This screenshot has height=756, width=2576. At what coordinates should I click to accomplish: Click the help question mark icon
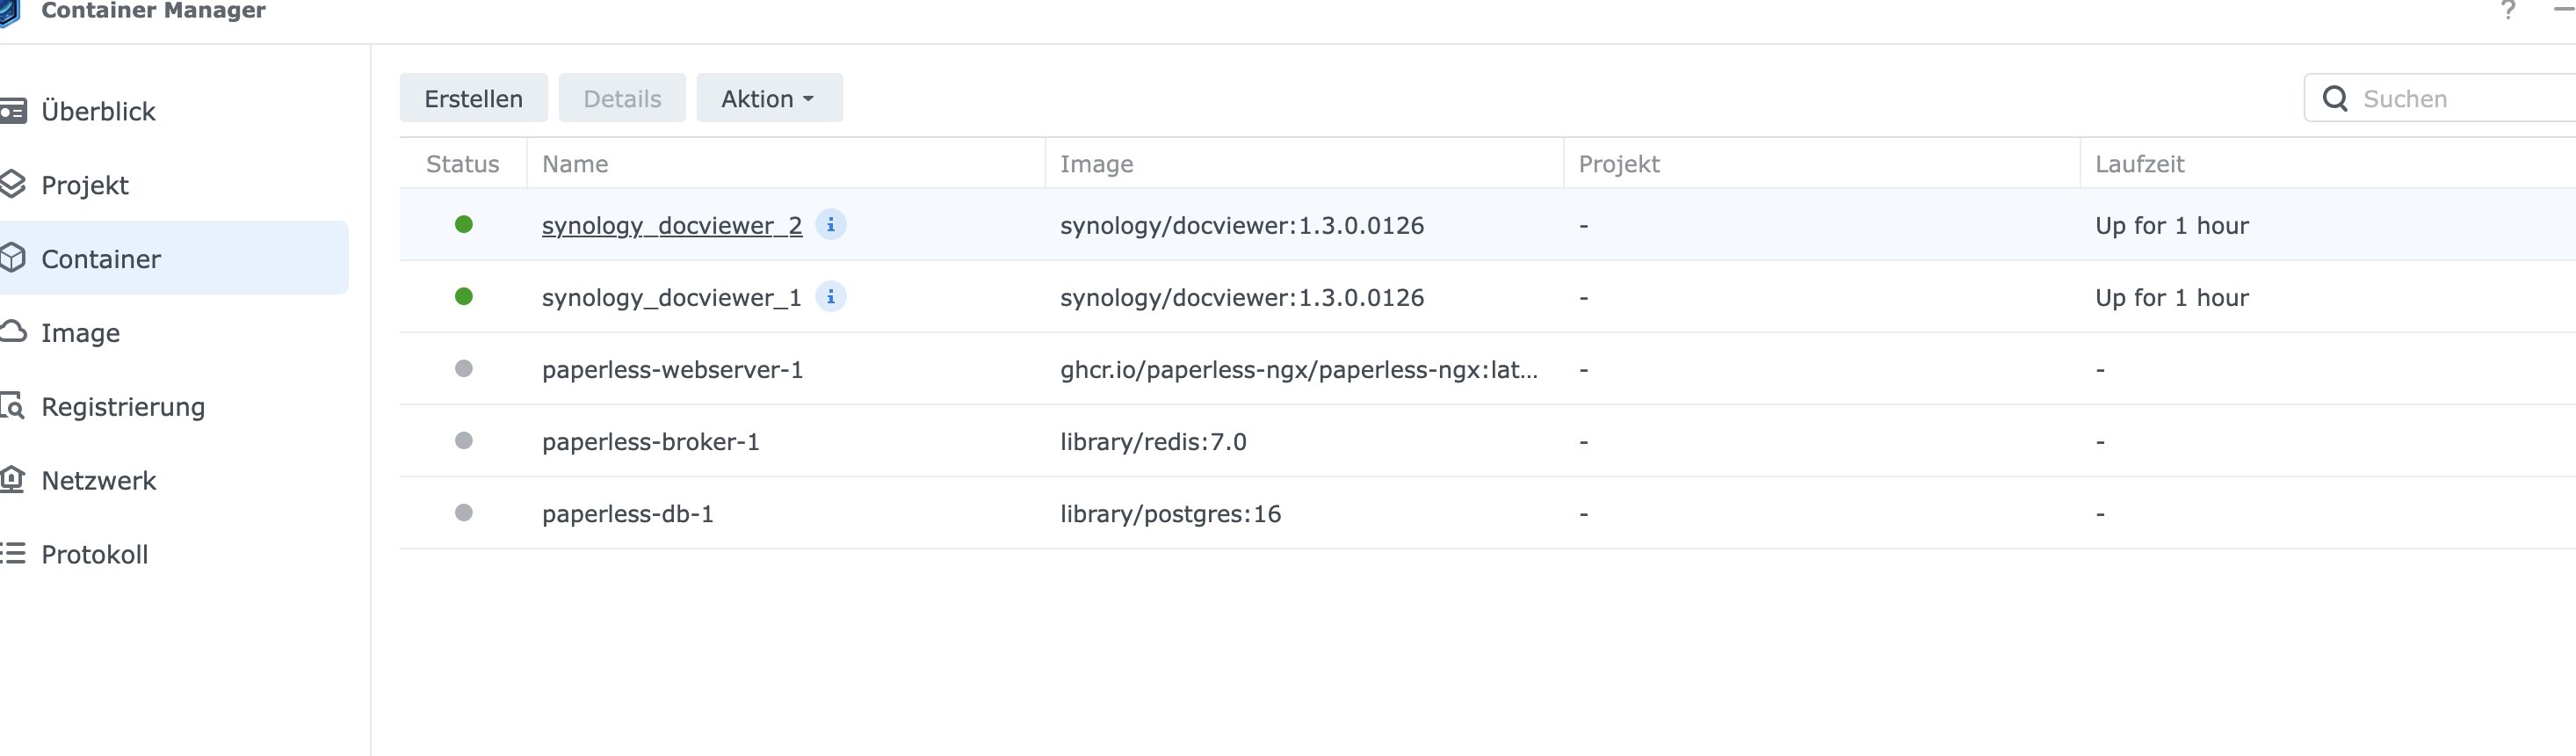point(2507,11)
